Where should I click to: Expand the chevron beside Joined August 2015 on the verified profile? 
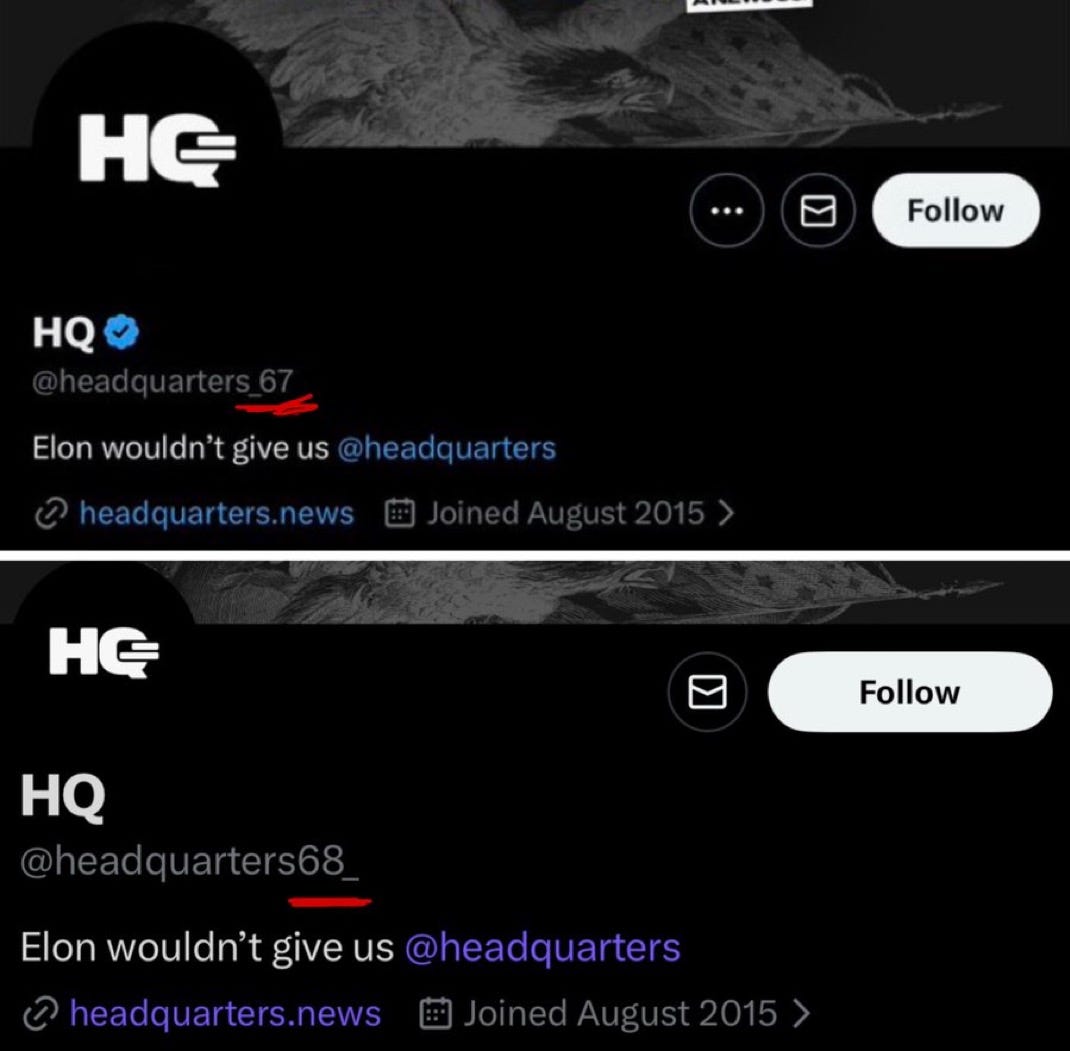coord(726,513)
